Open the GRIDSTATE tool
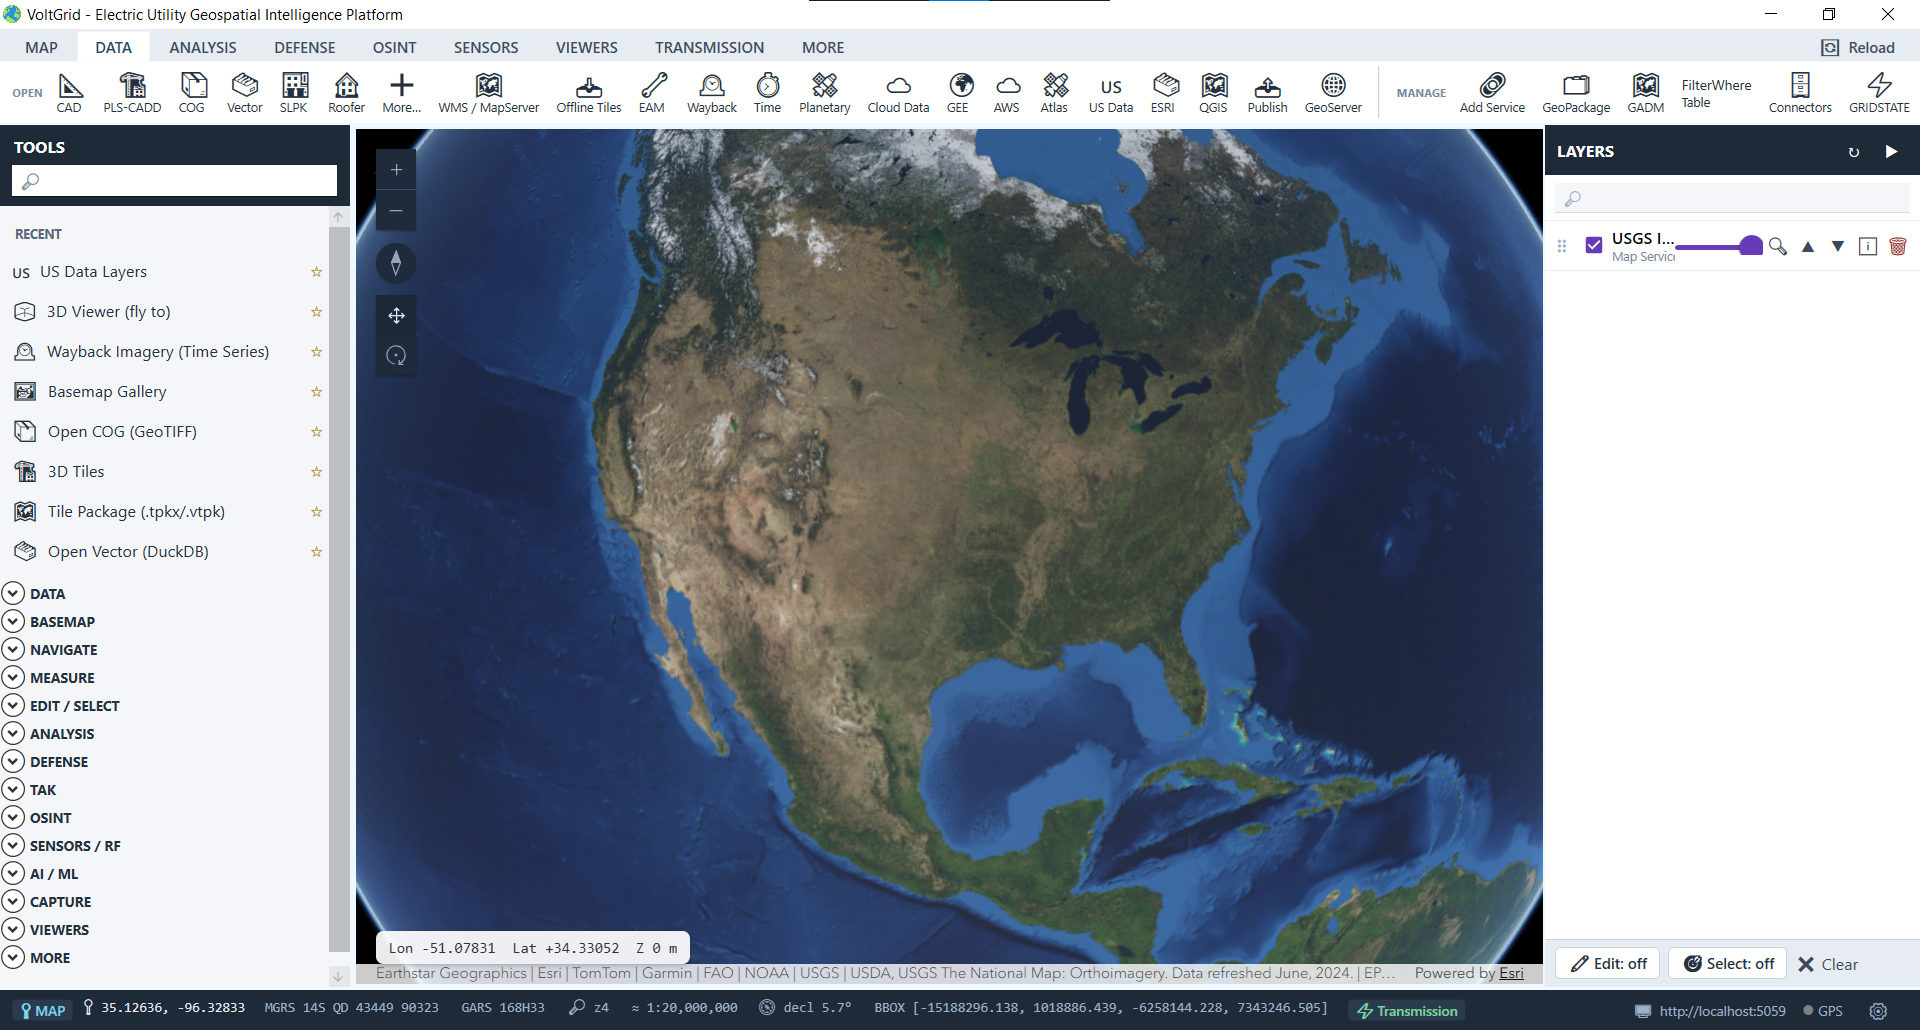 click(1879, 93)
